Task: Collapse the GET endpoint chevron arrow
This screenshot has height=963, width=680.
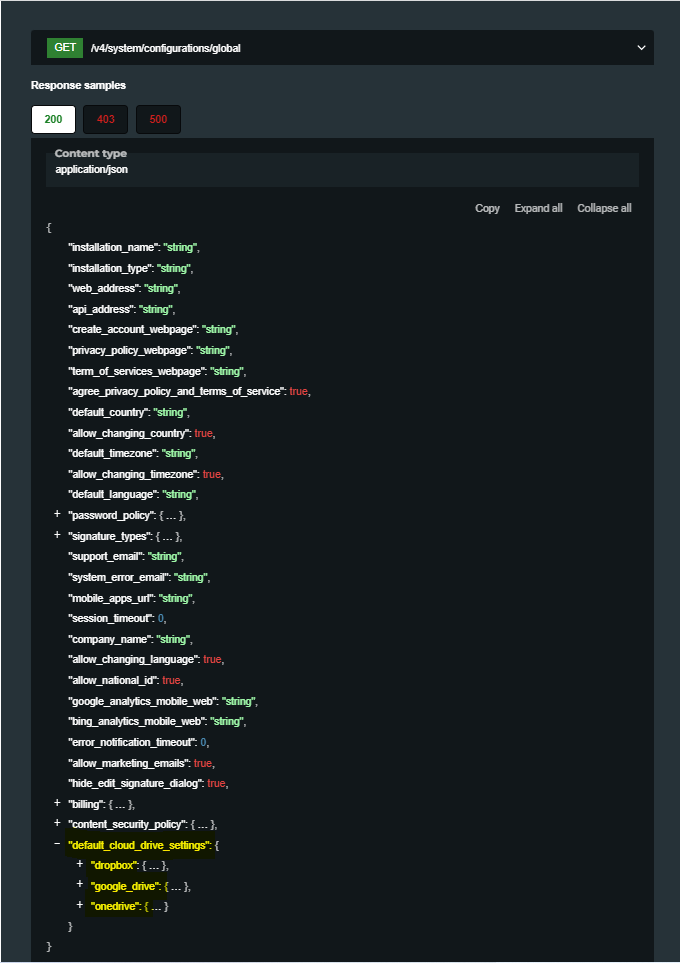Action: [x=641, y=47]
